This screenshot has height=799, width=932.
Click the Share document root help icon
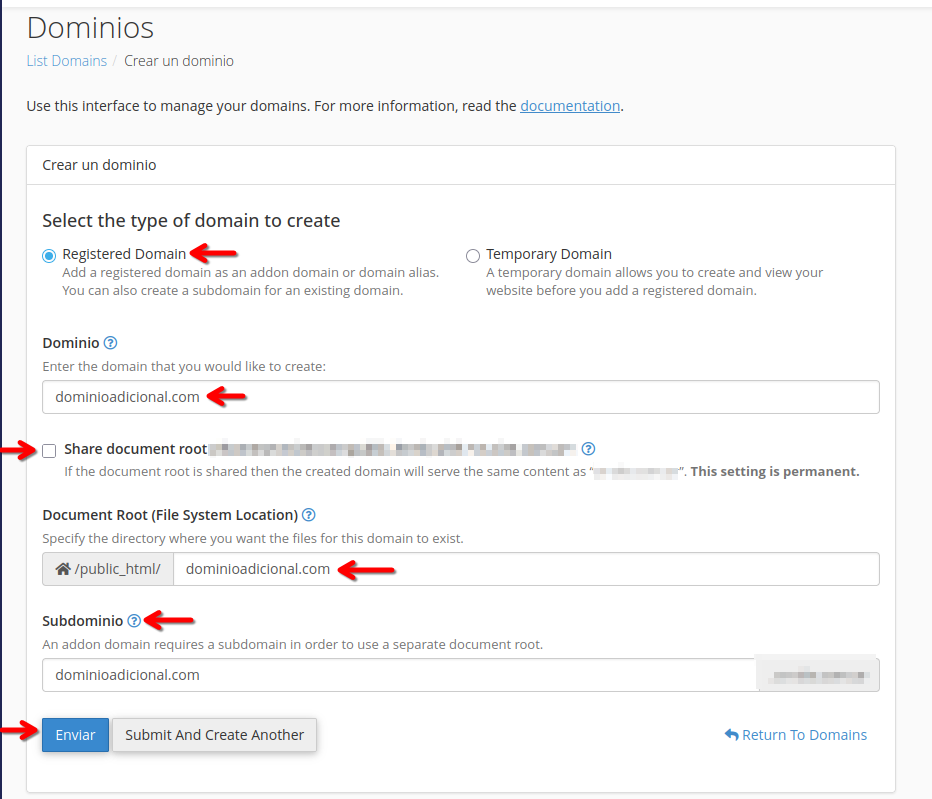coord(588,449)
